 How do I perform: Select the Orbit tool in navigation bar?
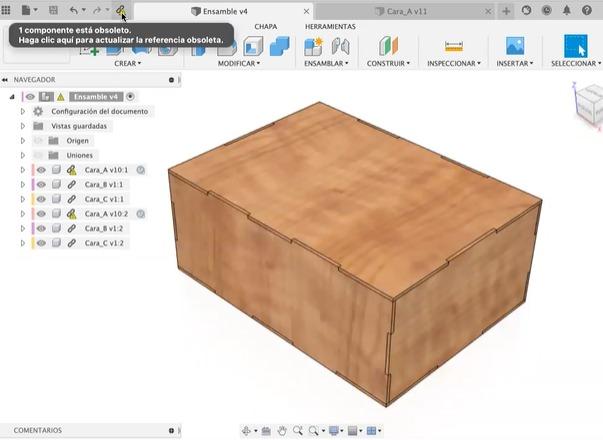click(246, 431)
